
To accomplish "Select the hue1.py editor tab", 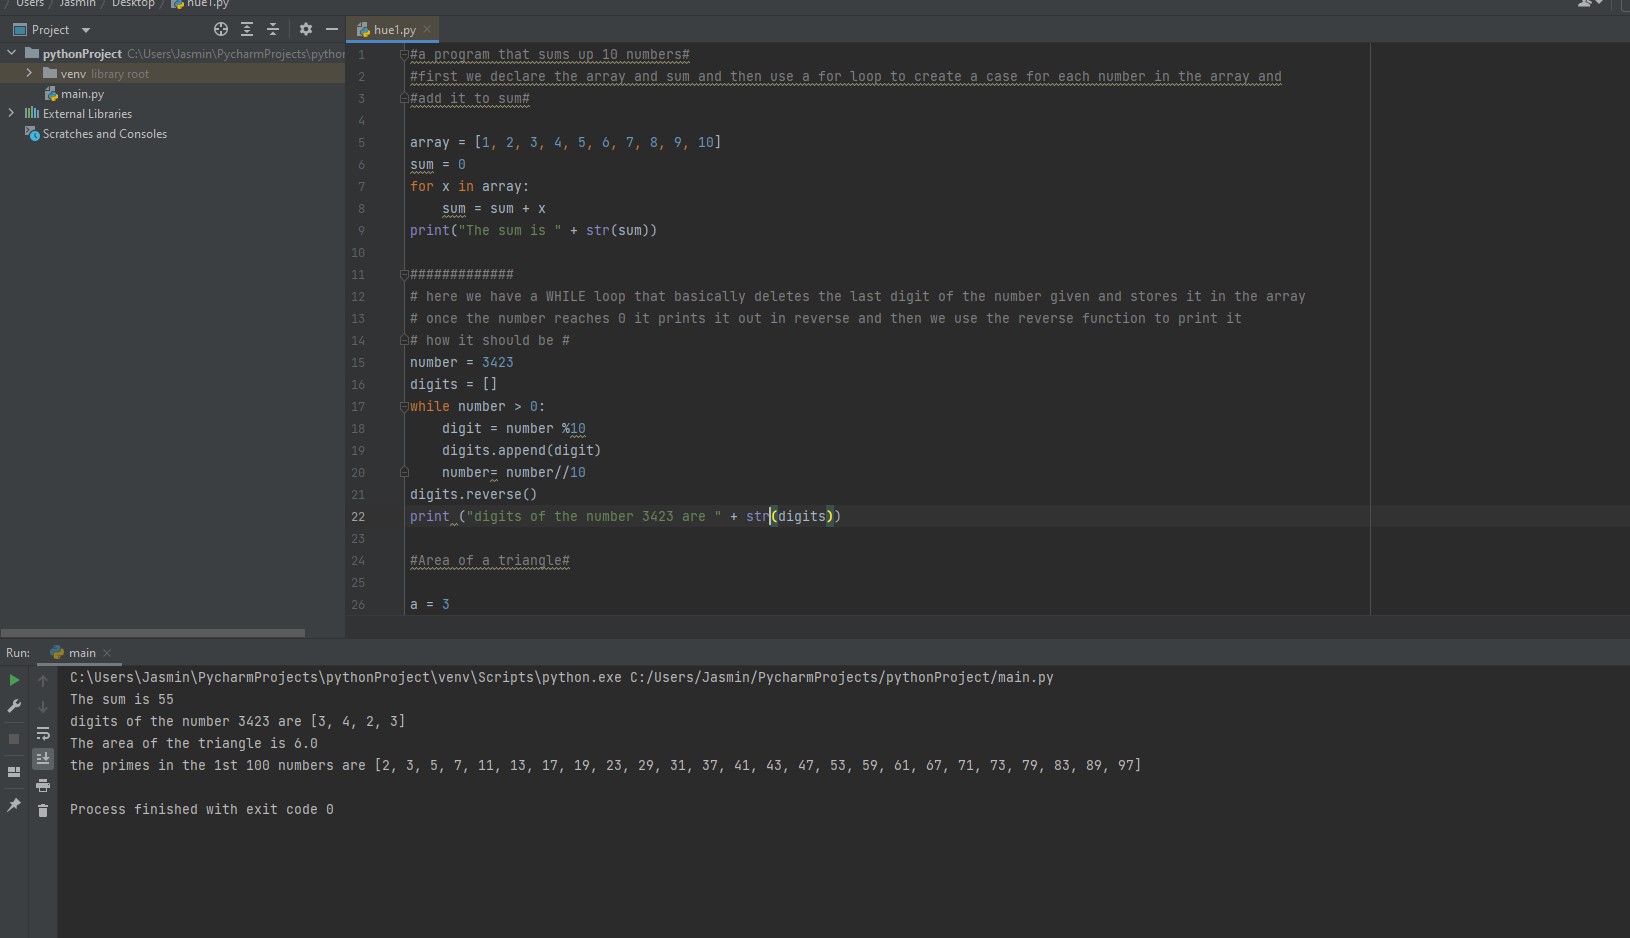I will [394, 30].
